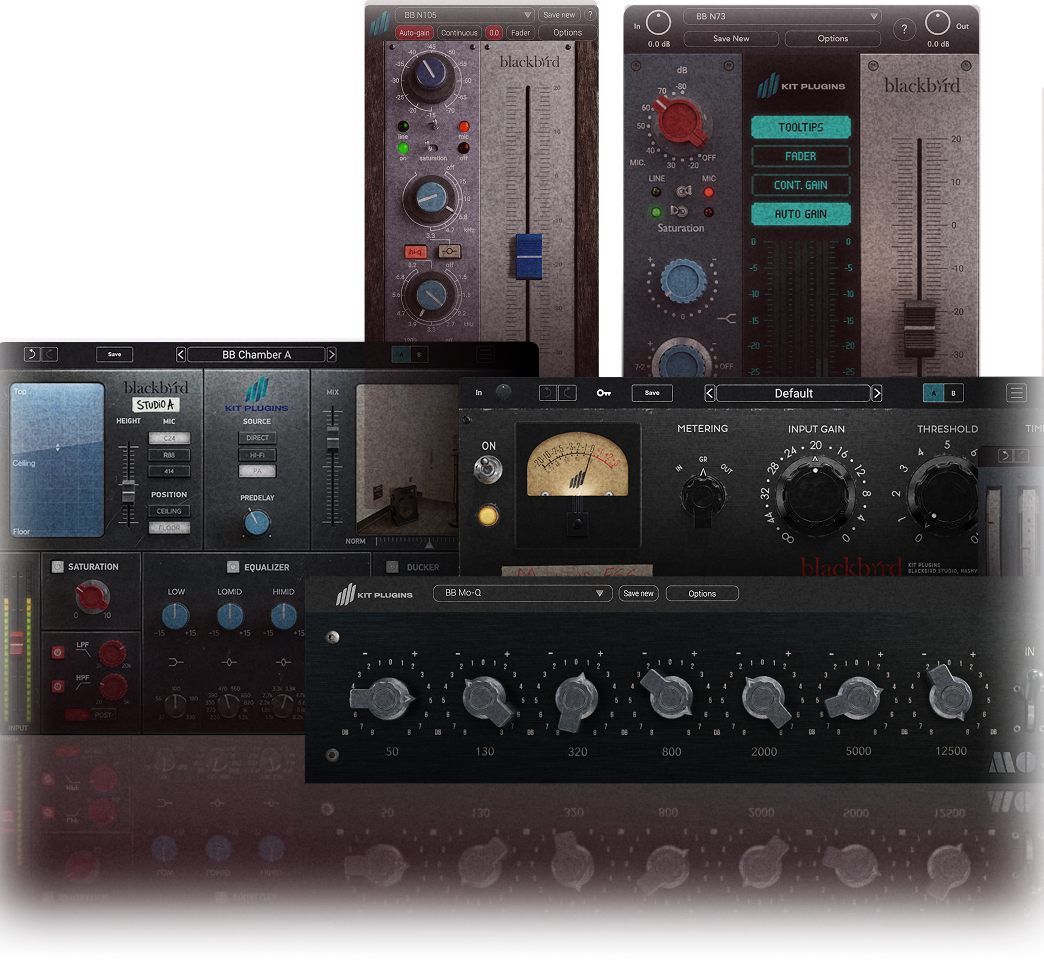Image resolution: width=1044 pixels, height=972 pixels.
Task: Expand the BB N105 preset dropdown
Action: pos(527,15)
